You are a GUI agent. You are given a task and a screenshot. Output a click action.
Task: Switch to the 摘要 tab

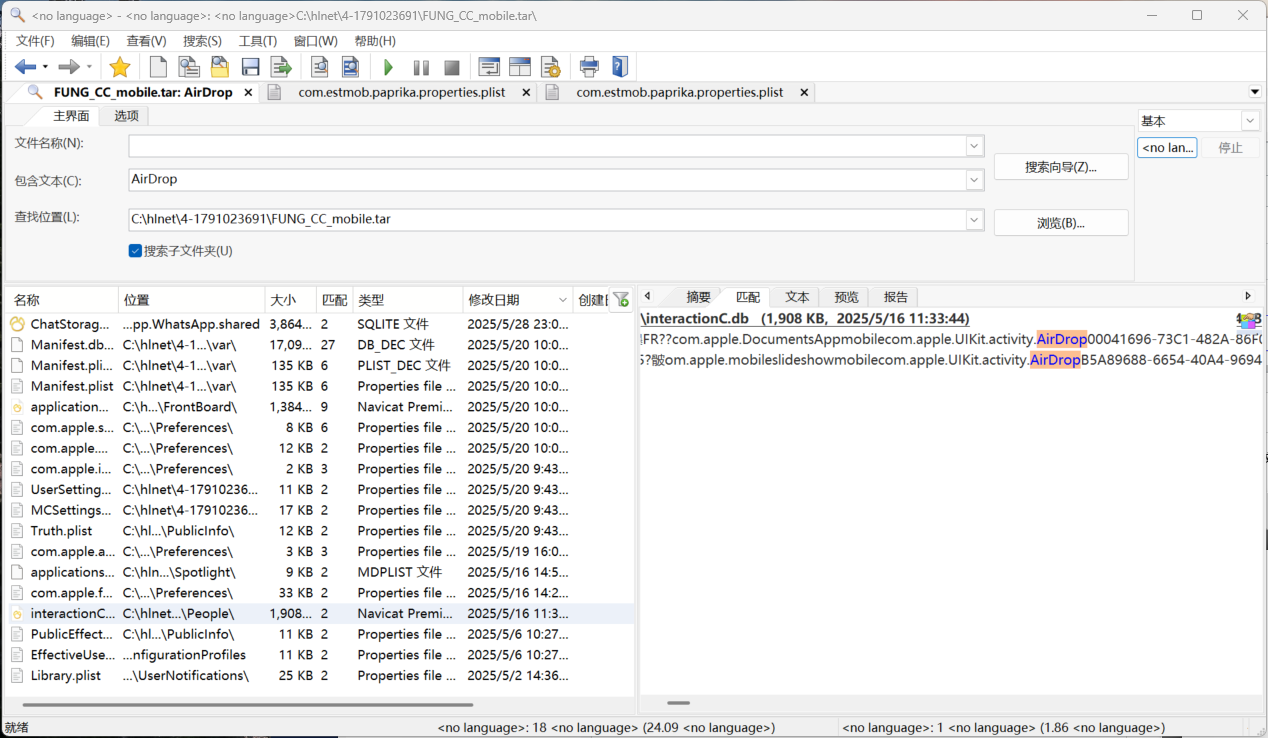pos(698,297)
